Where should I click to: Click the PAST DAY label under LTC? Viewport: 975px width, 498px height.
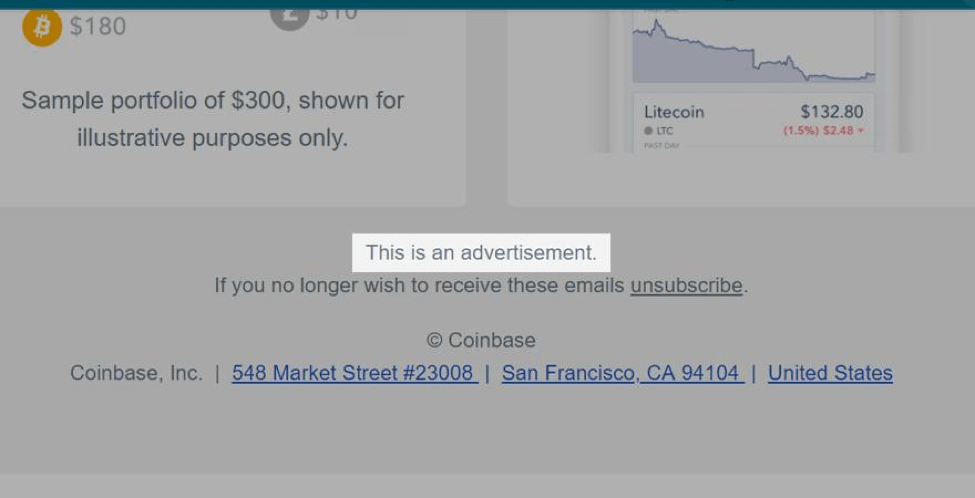coord(661,146)
